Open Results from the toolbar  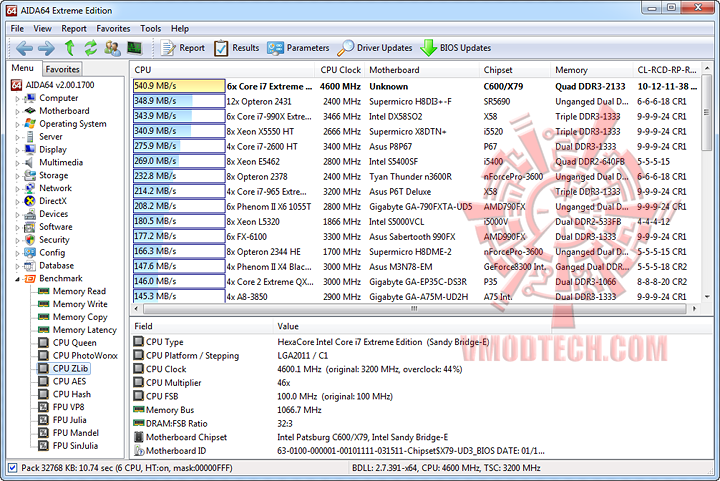236,48
